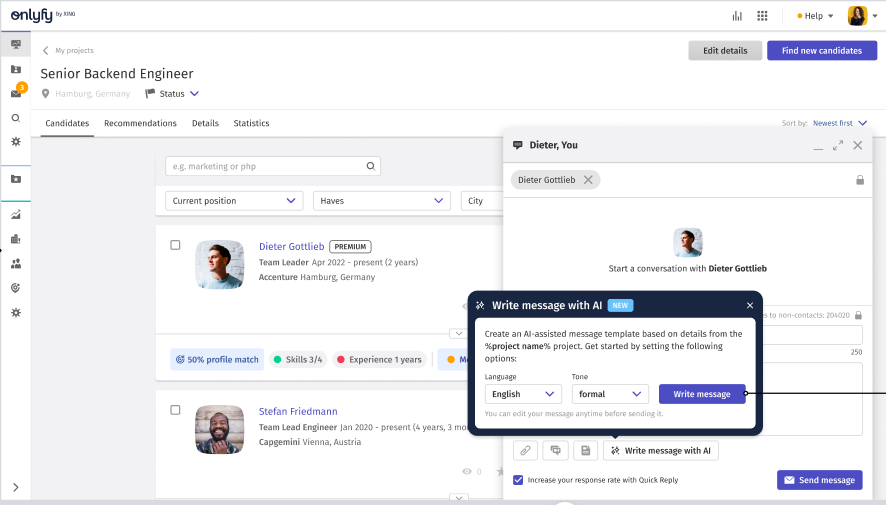
Task: Open the Statistics tab
Action: tap(251, 123)
